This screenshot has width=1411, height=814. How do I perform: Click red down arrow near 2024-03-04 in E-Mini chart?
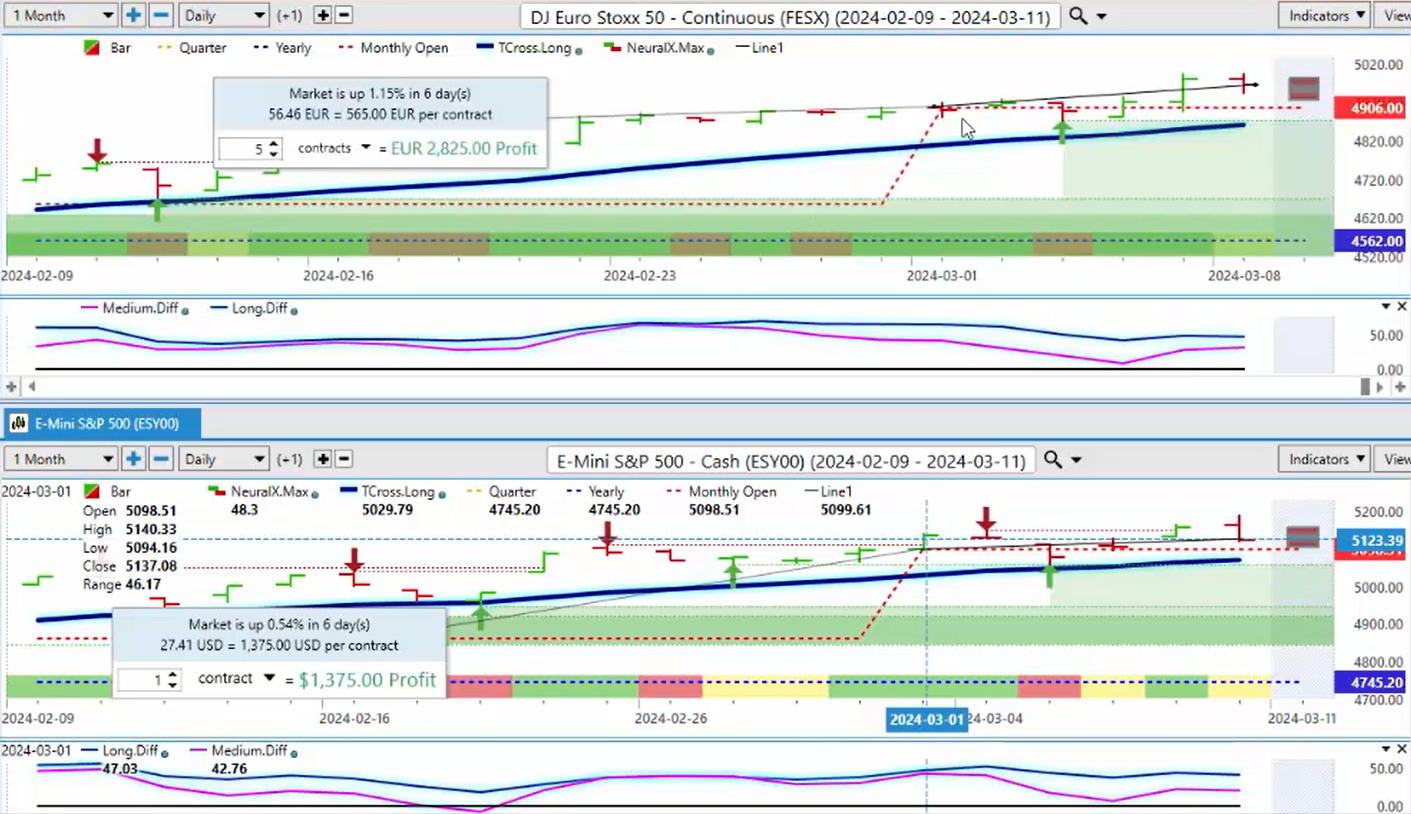pyautogui.click(x=986, y=520)
